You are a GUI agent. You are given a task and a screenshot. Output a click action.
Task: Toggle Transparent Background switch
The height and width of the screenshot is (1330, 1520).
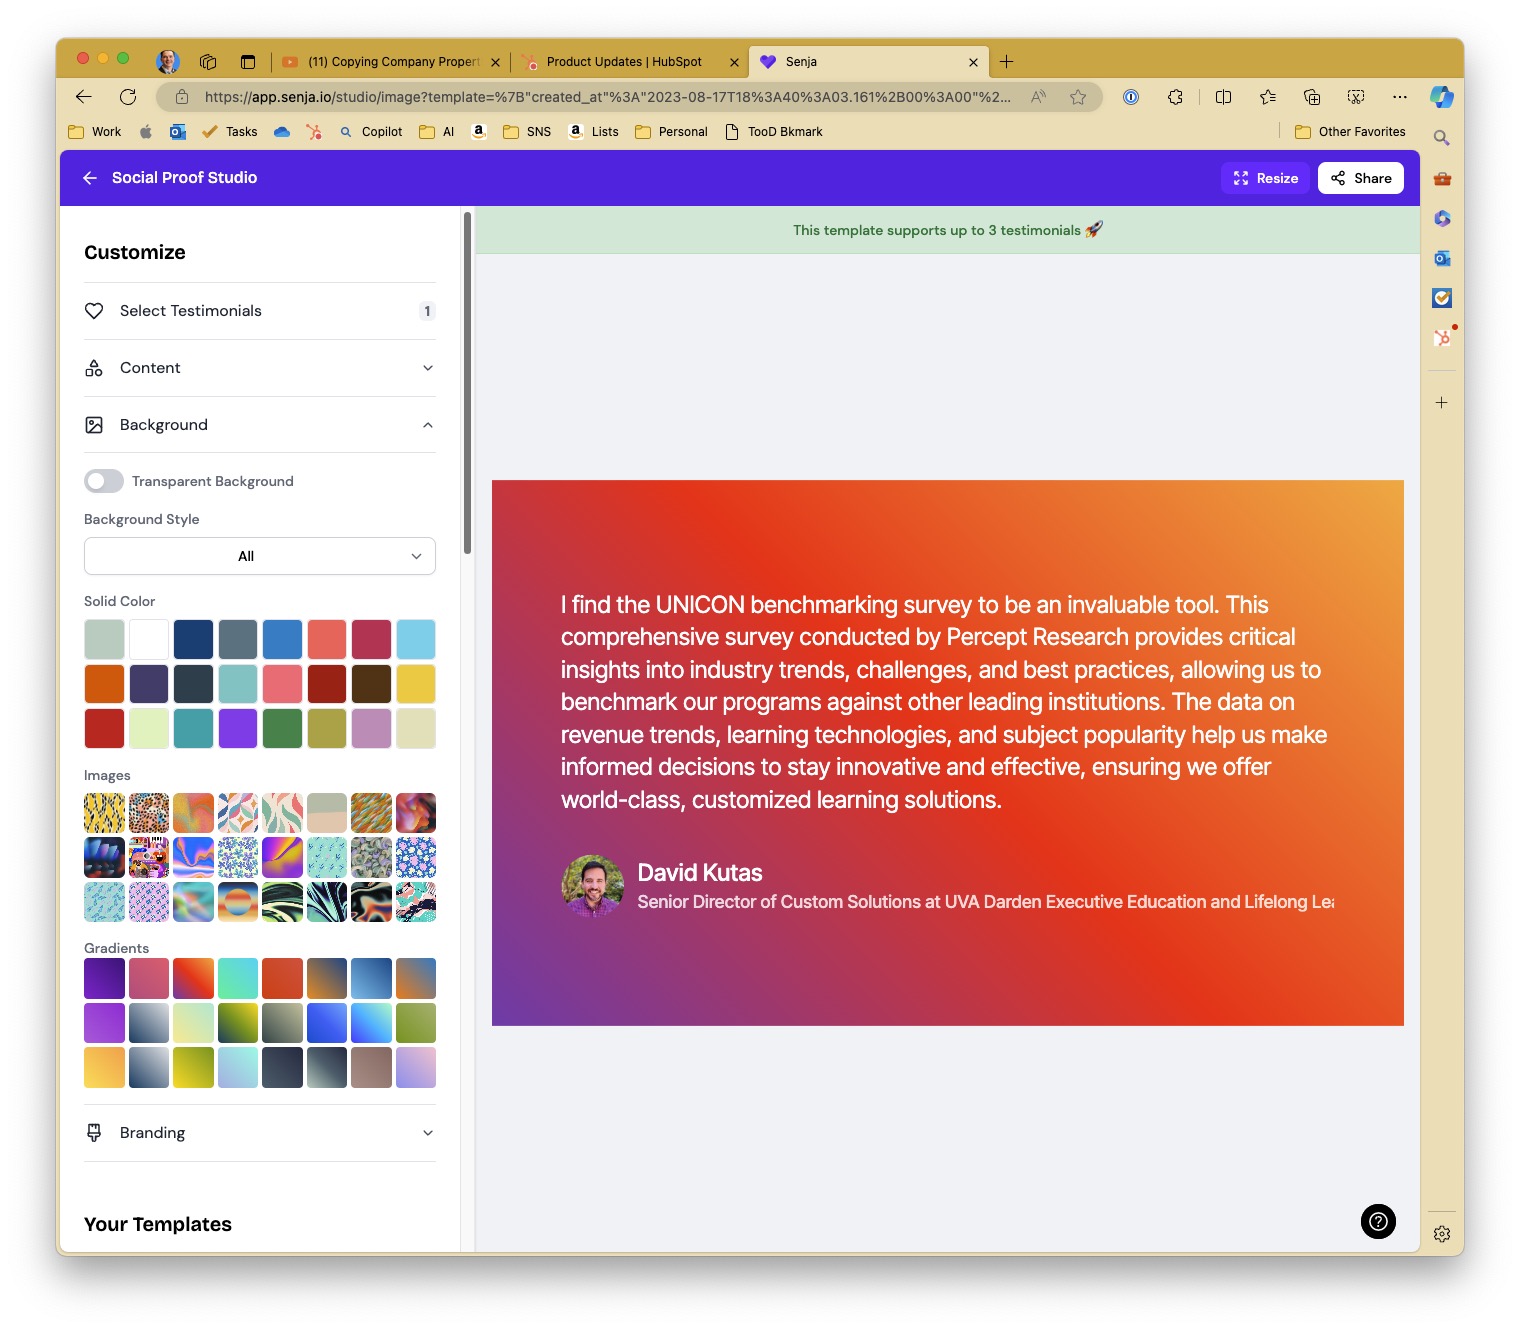pos(104,481)
